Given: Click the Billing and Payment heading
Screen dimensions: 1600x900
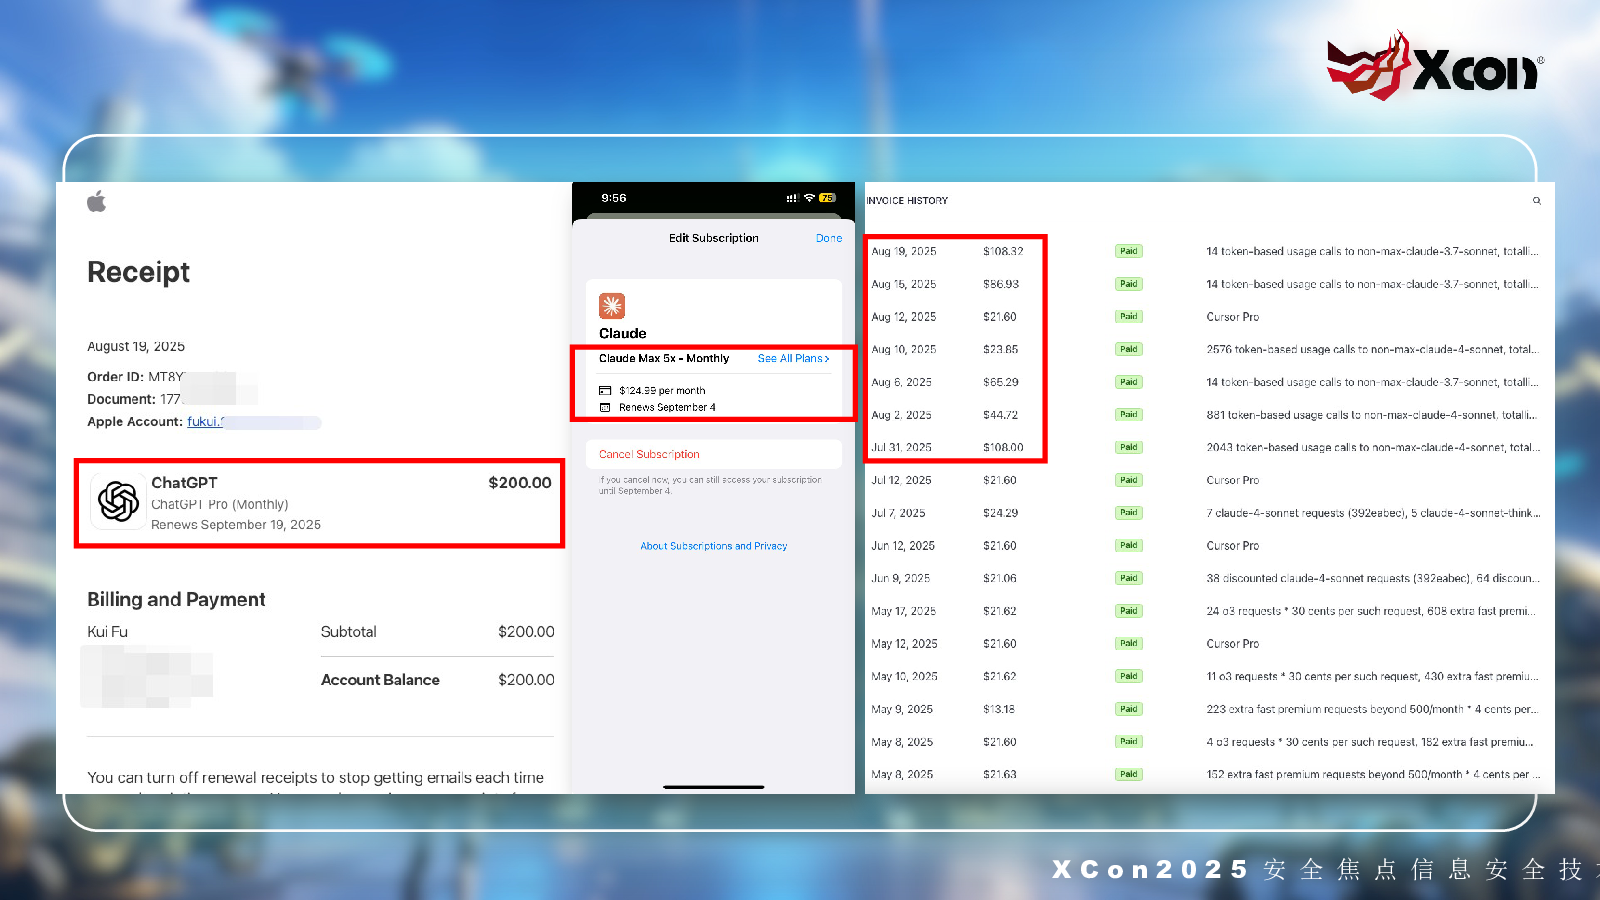Looking at the screenshot, I should (x=176, y=599).
